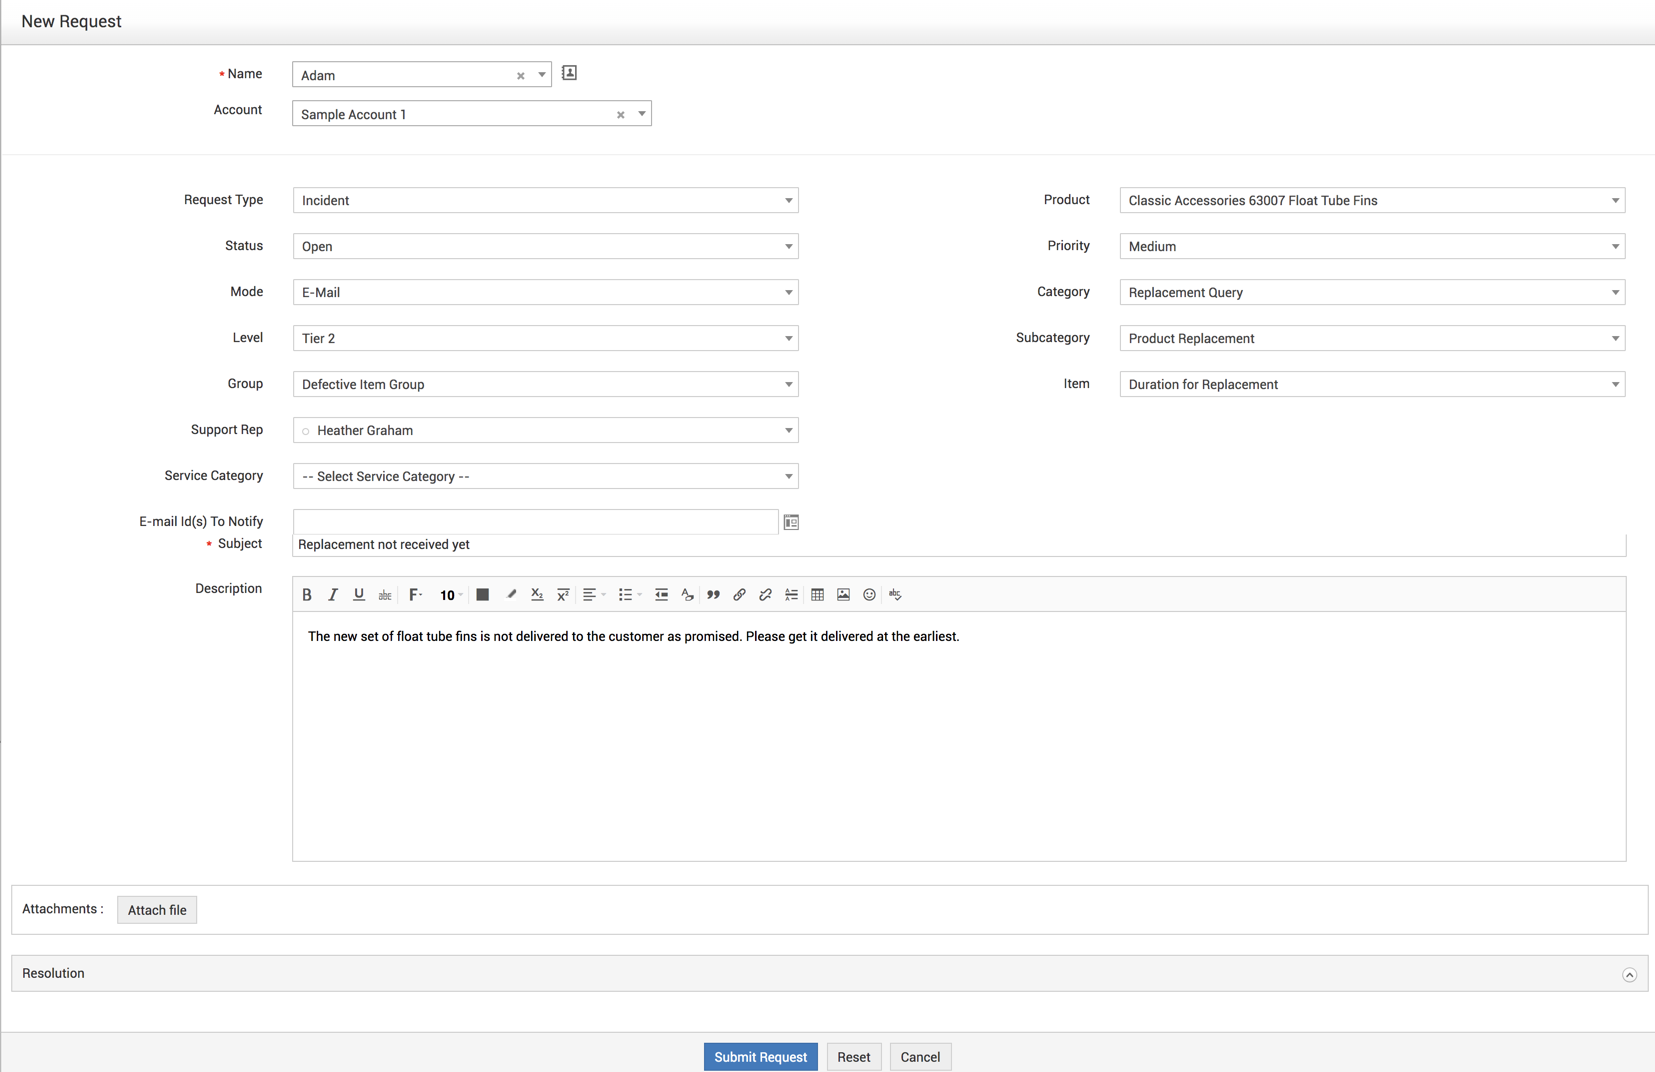Screen dimensions: 1655x1072
Task: Insert a block quote
Action: click(713, 595)
